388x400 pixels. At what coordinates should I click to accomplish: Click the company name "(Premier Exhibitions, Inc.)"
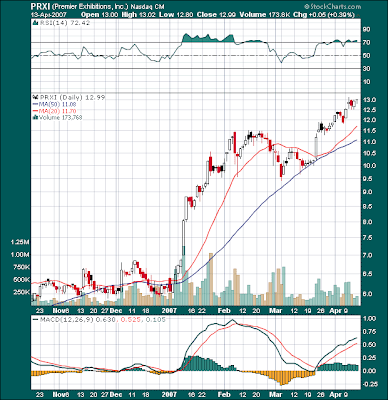(90, 6)
